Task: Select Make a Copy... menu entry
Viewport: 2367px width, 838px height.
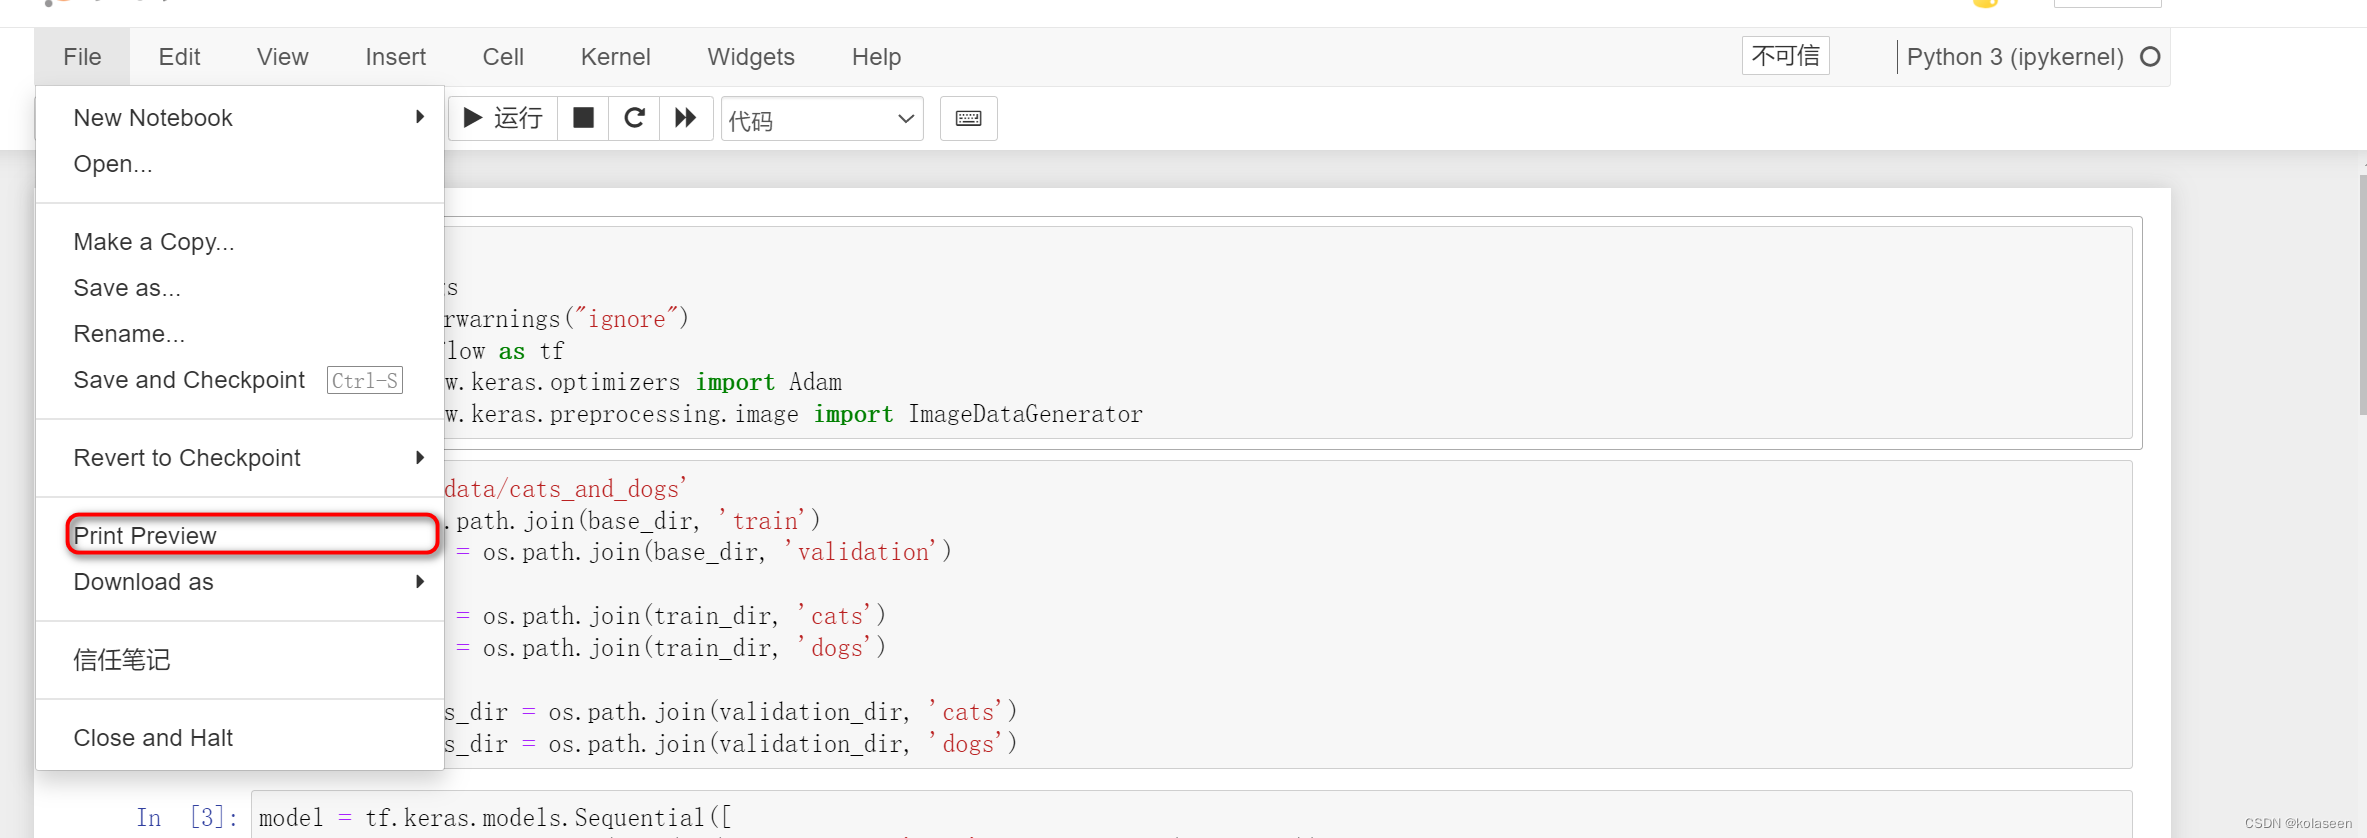Action: point(240,242)
